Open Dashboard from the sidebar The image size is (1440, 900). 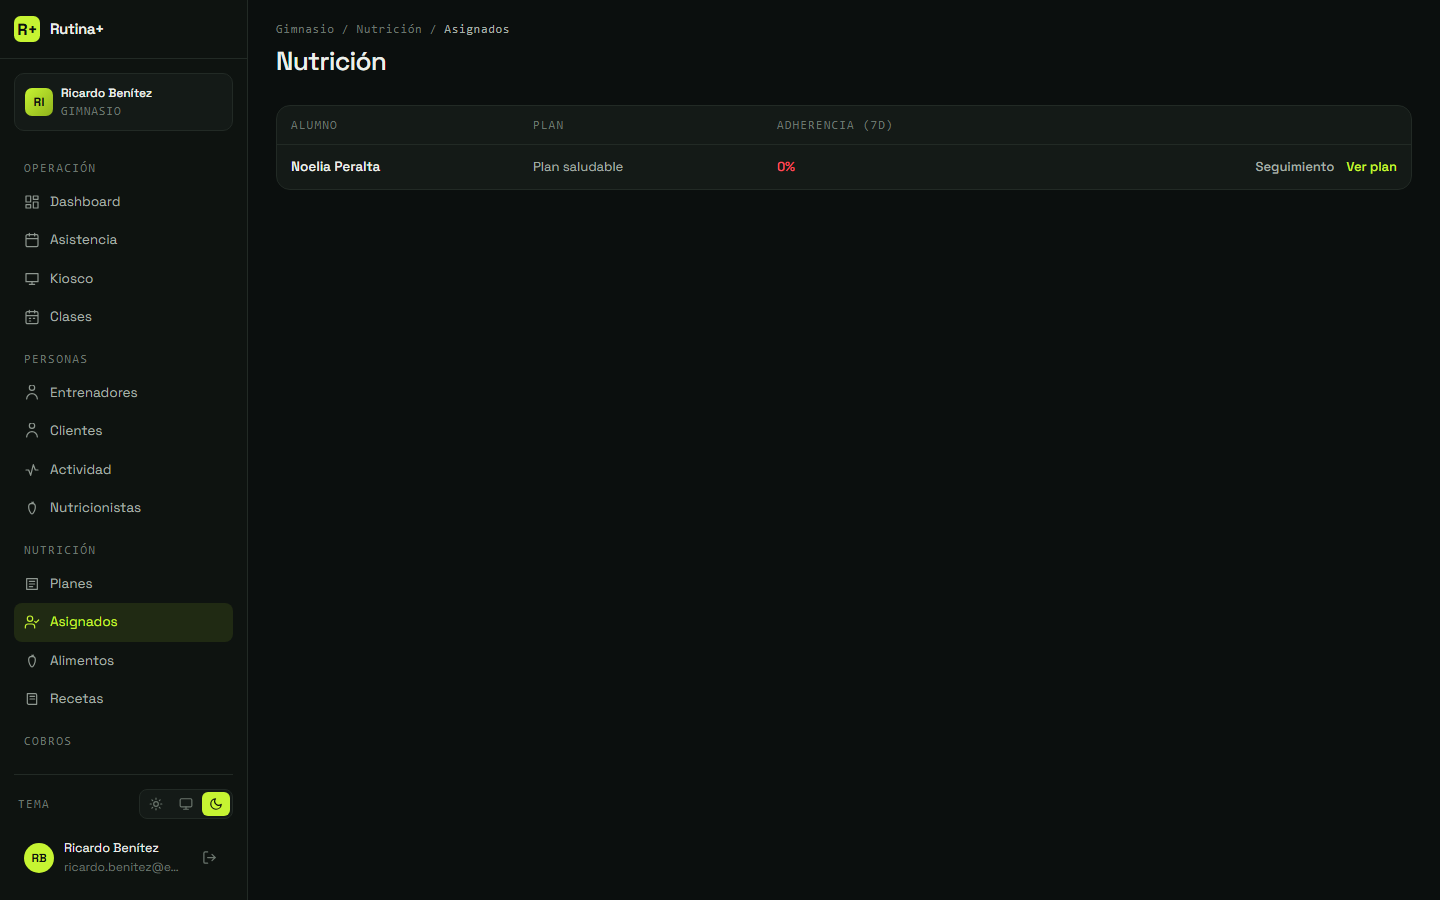pos(123,202)
